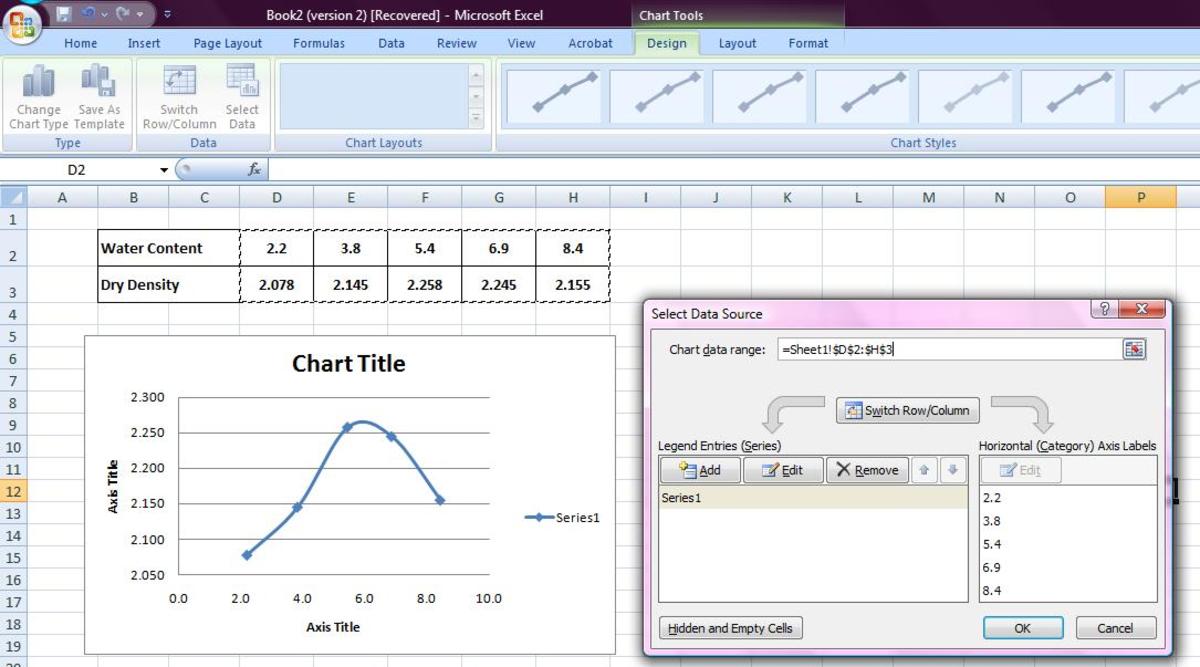
Task: Click the Hidden and Empty Cells button
Action: [730, 628]
